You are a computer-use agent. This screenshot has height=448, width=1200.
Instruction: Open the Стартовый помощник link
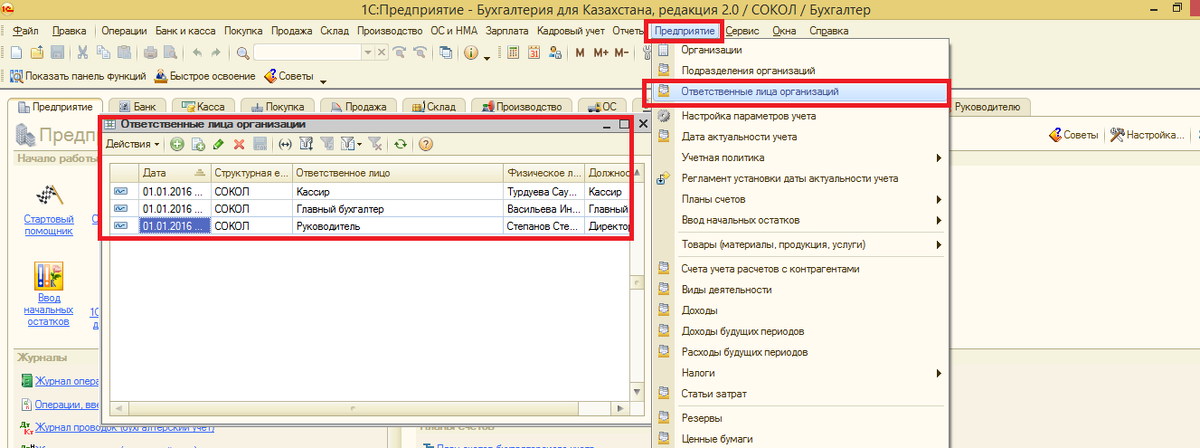[x=48, y=225]
